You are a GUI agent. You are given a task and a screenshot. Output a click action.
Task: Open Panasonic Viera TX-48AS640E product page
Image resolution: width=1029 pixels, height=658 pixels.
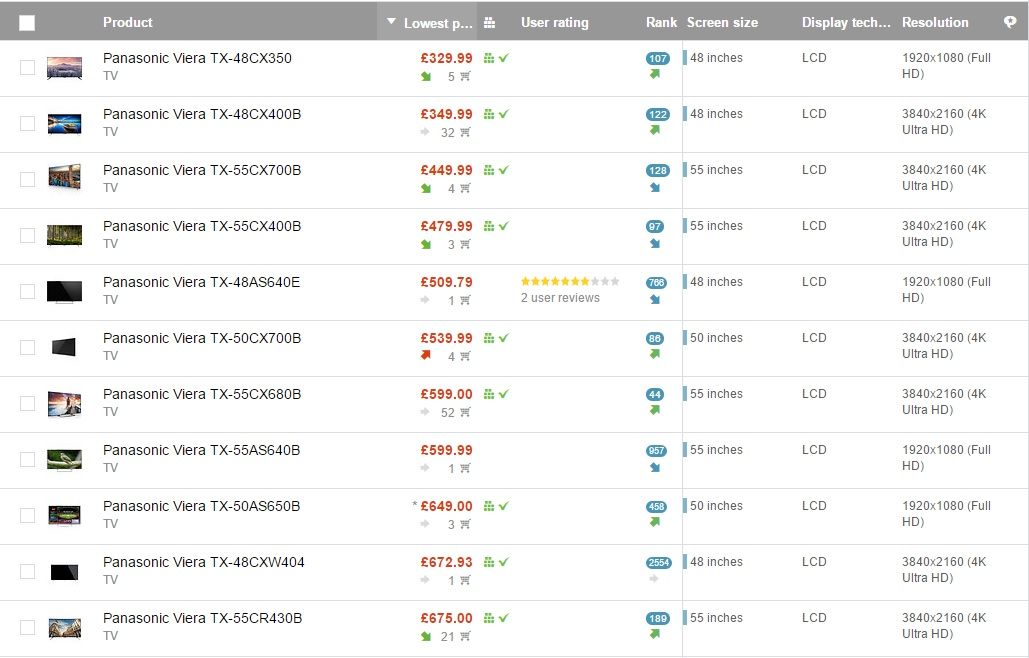pos(201,282)
